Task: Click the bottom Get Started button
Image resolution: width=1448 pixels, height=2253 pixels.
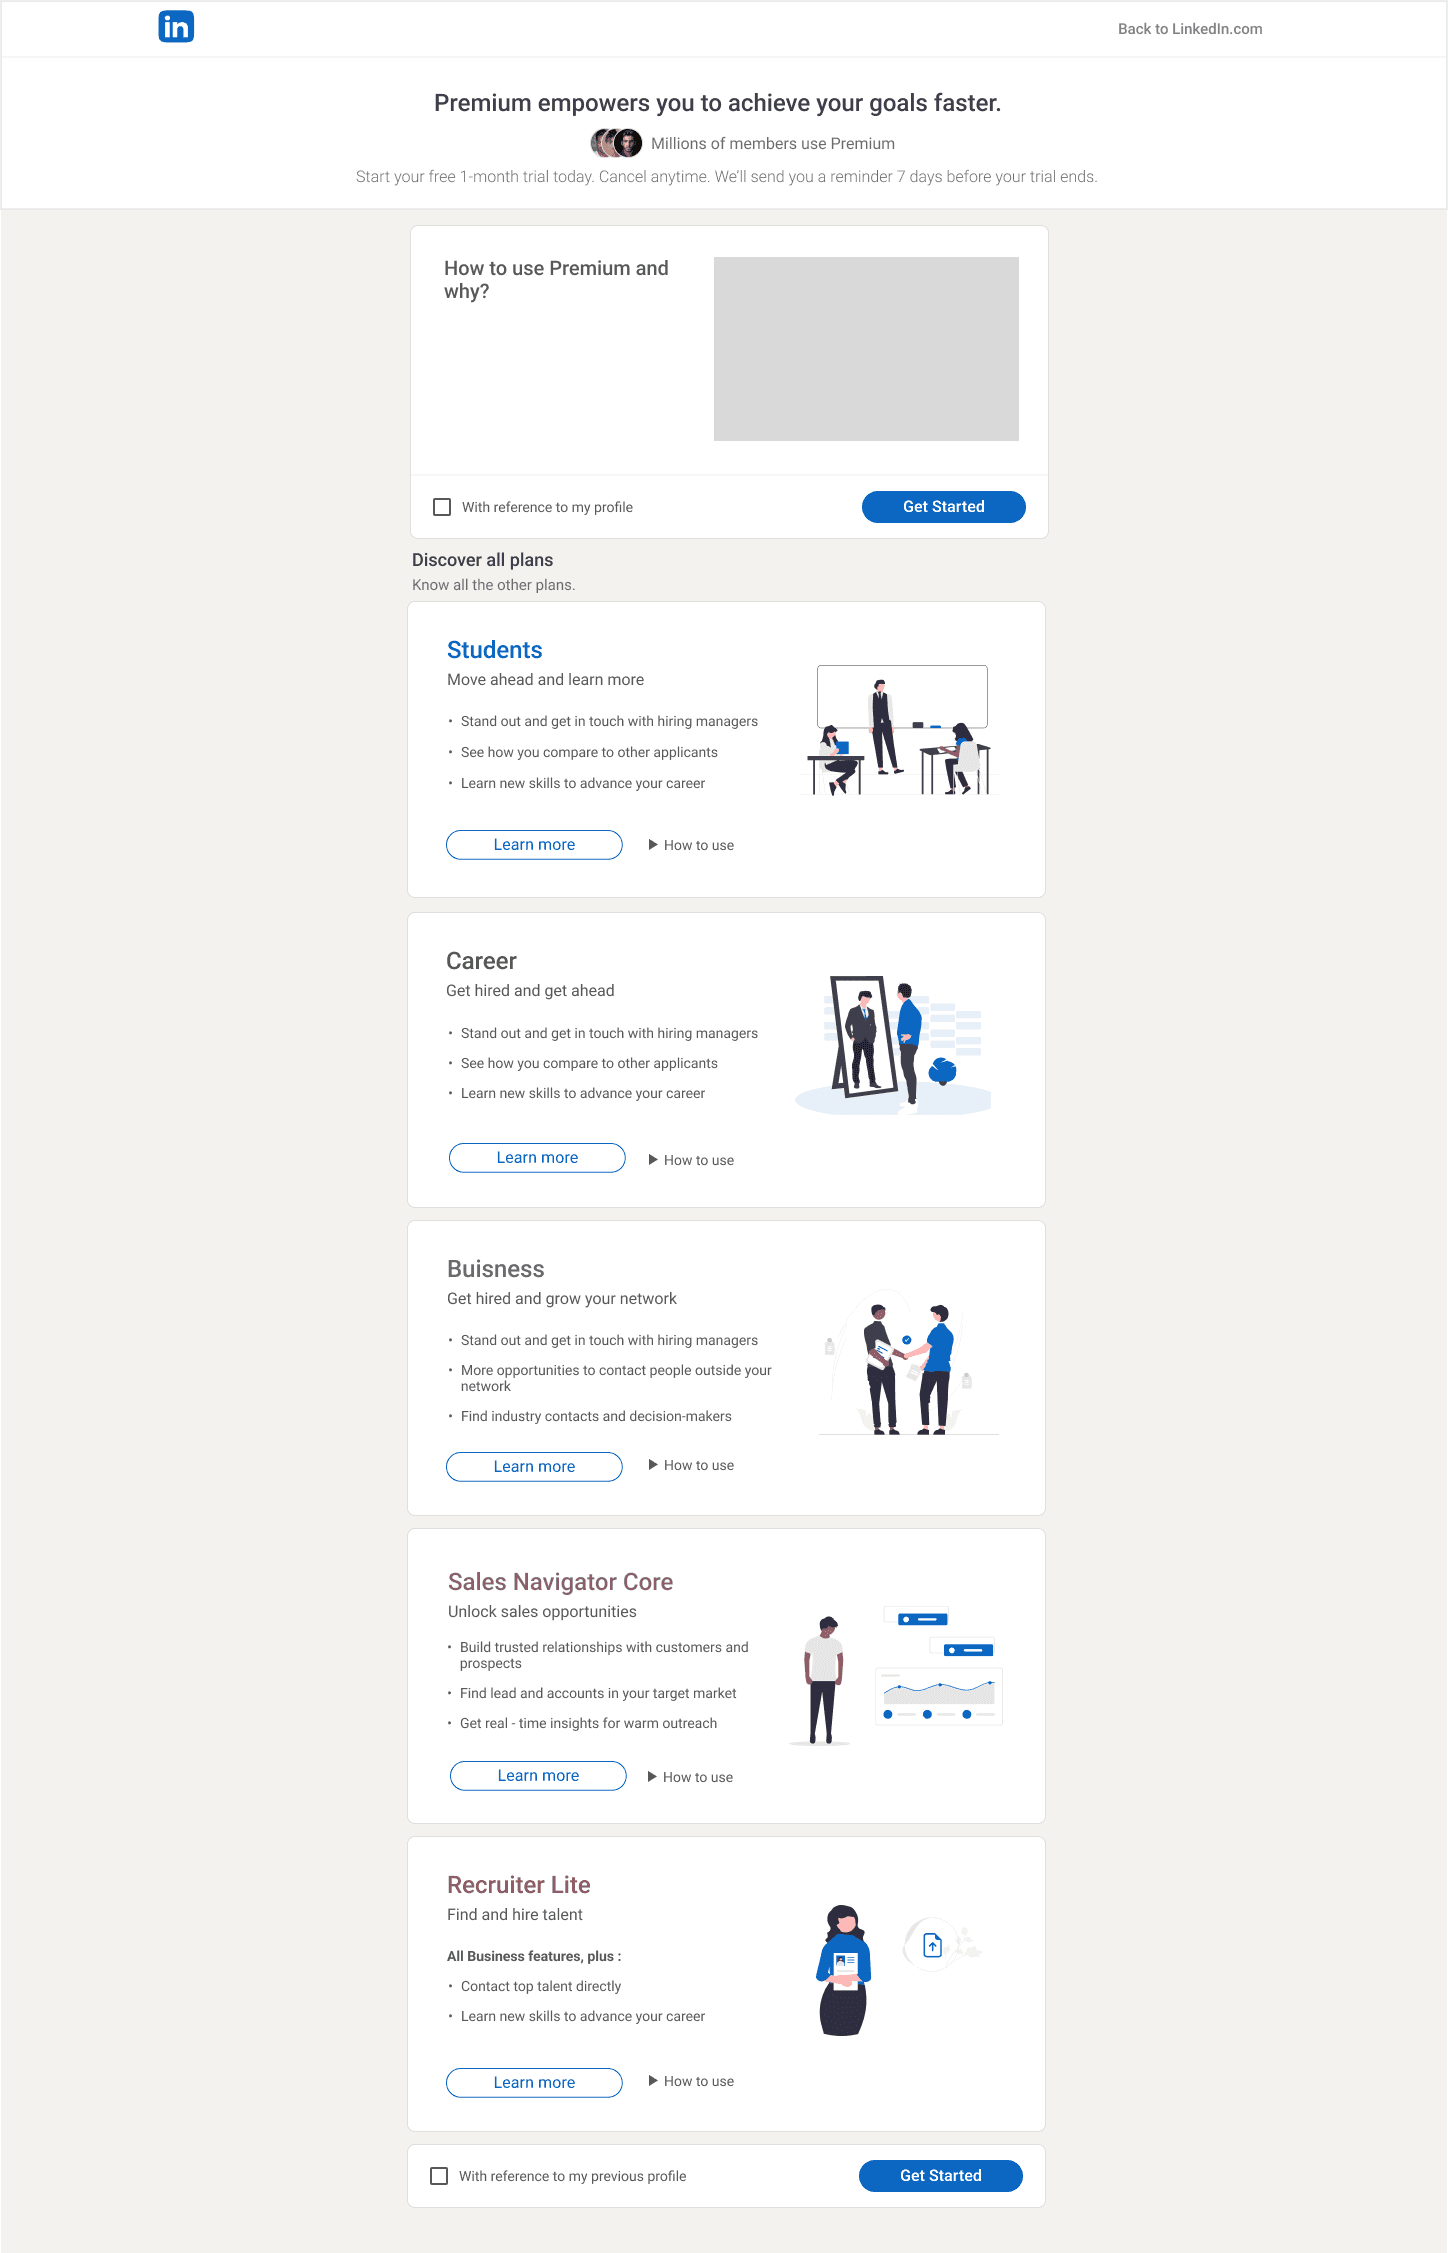Action: point(940,2176)
